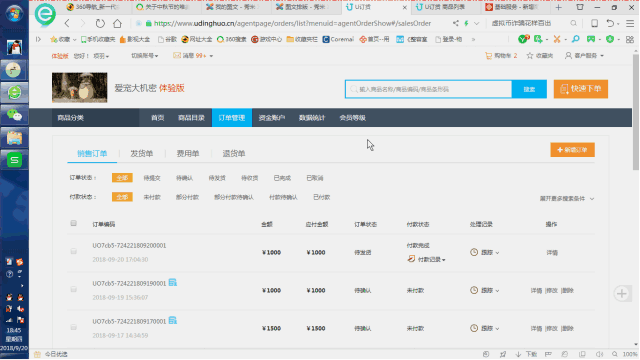Click the browser forward arrow
Screen dimensions: 640x360
[83, 23]
